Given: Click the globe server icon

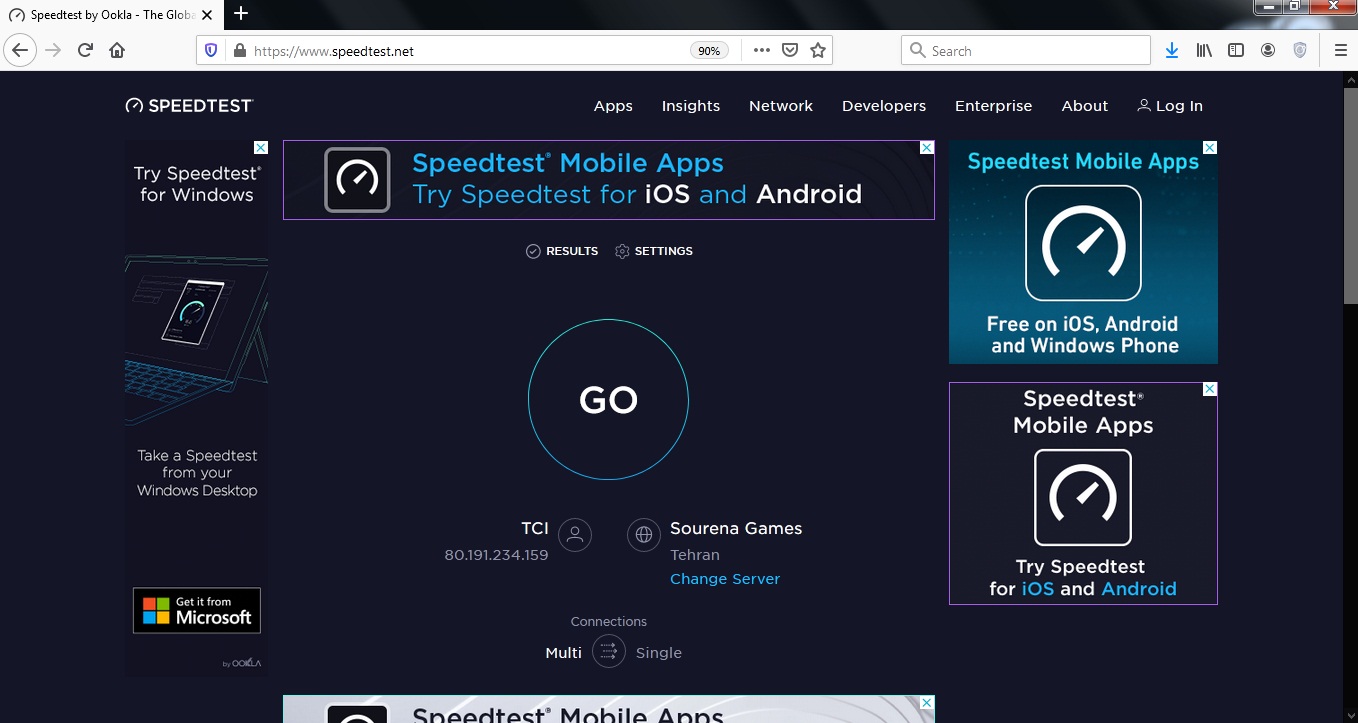Looking at the screenshot, I should click(x=643, y=535).
